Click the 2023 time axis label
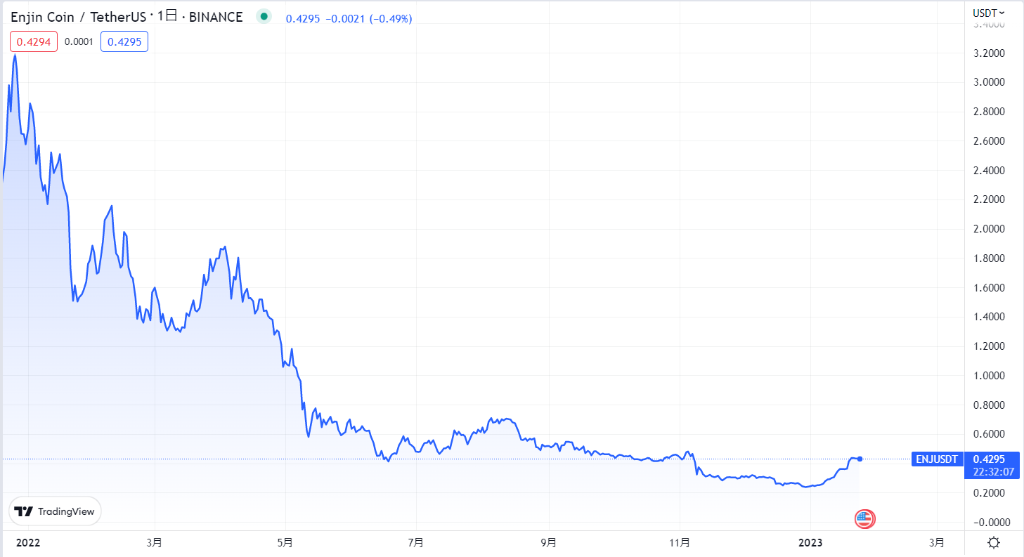This screenshot has width=1024, height=557. [x=810, y=543]
